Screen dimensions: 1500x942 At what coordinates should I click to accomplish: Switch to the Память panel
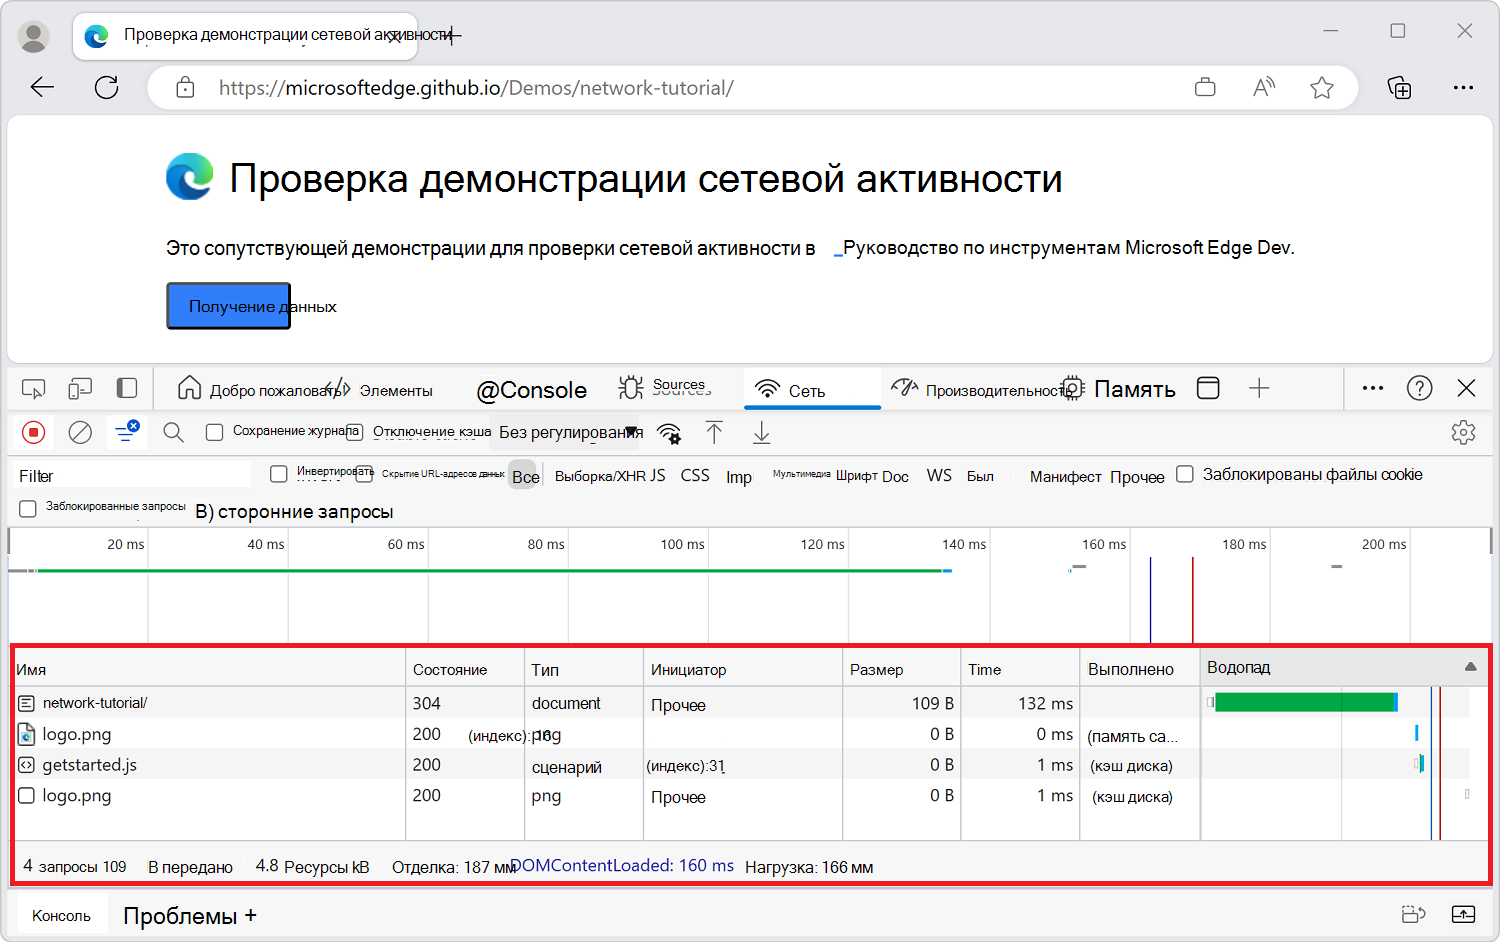coord(1135,388)
